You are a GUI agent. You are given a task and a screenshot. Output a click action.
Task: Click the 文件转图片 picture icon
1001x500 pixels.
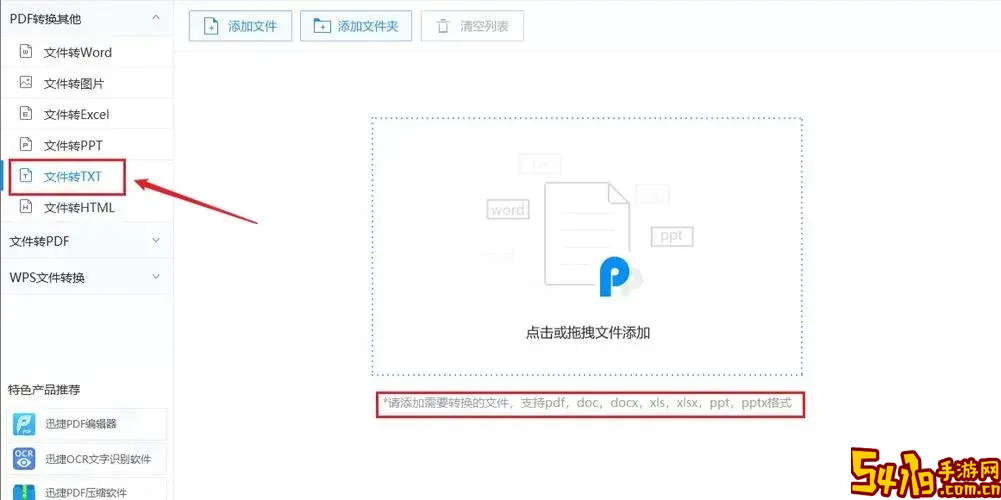[26, 82]
